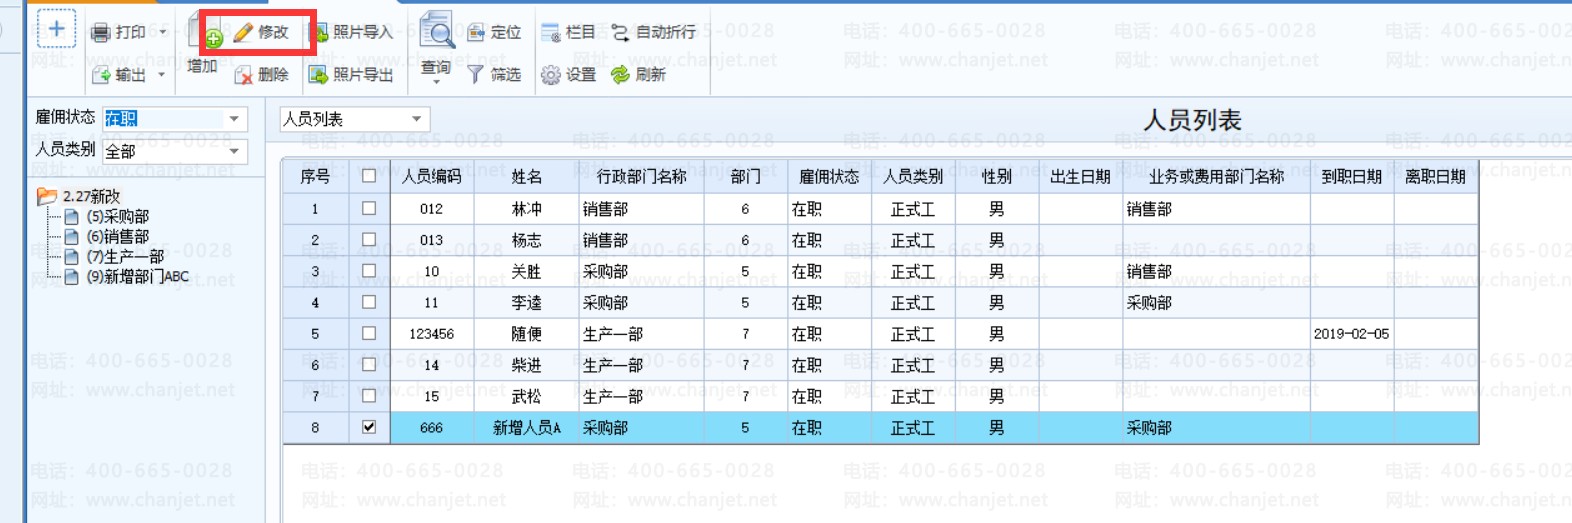Click the plus icon tab button
Viewport: 1572px width, 523px height.
click(56, 29)
